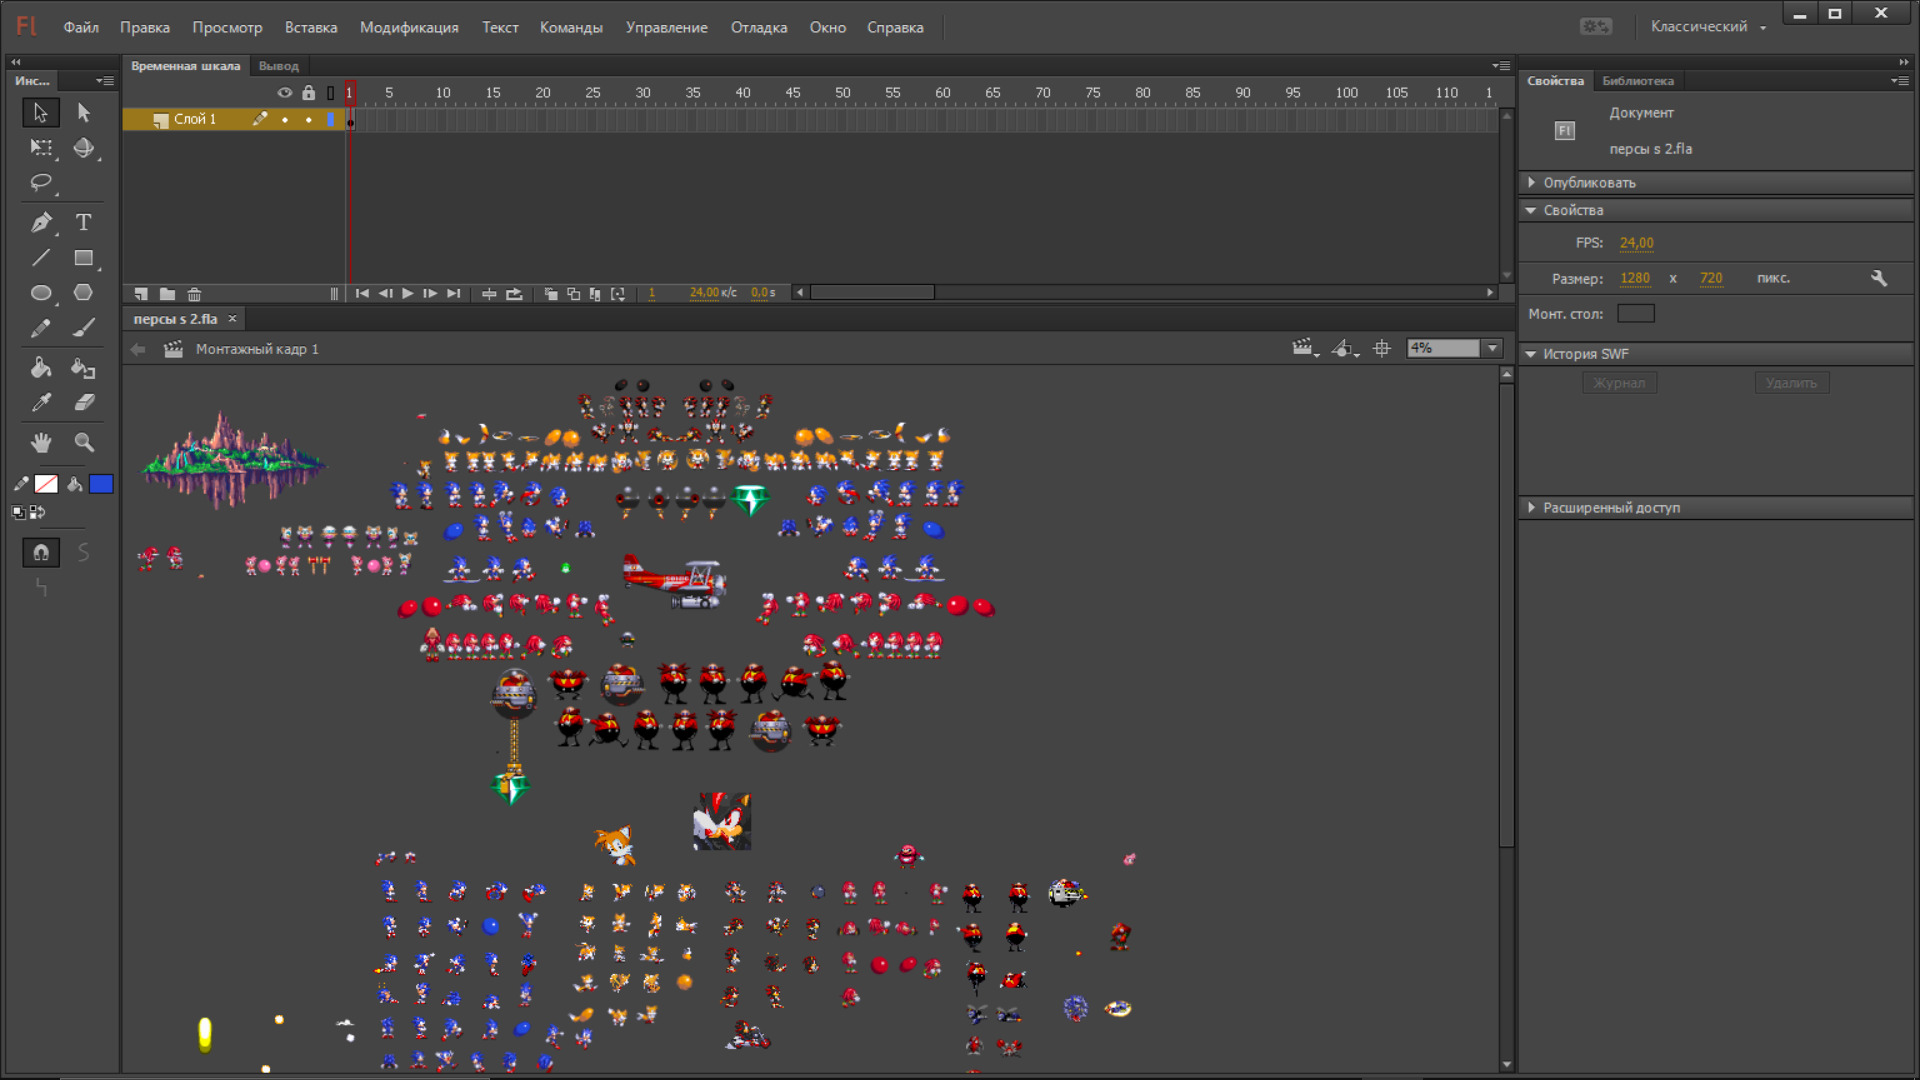Viewport: 1920px width, 1080px height.
Task: Select the Brush tool
Action: pos(84,328)
